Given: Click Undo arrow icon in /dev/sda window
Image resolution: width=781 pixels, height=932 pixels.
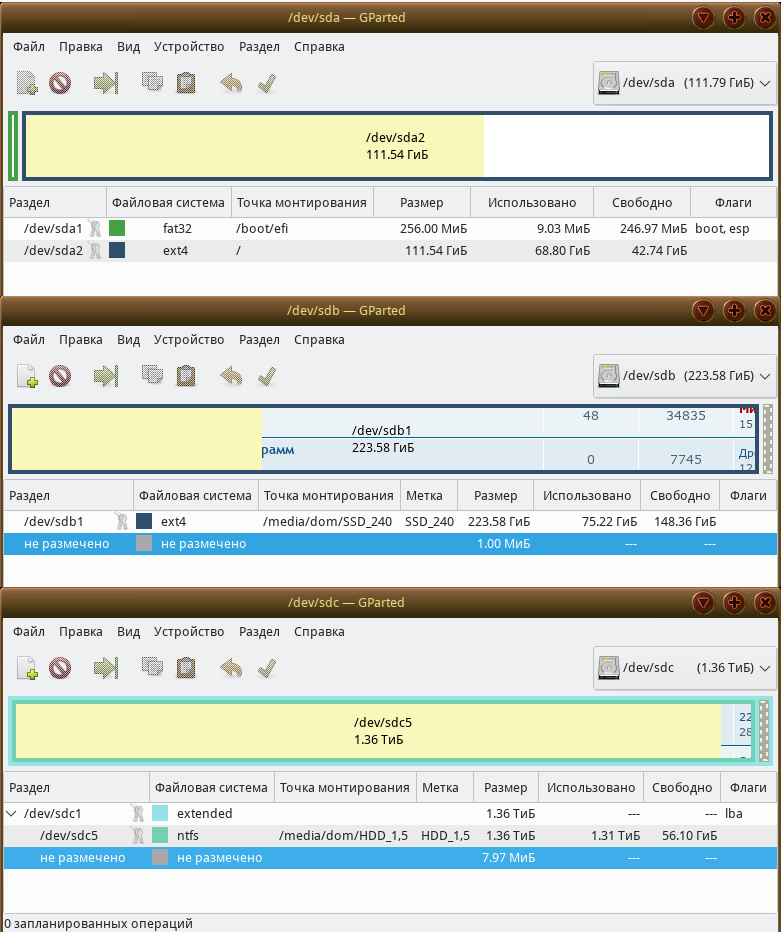Looking at the screenshot, I should (231, 83).
